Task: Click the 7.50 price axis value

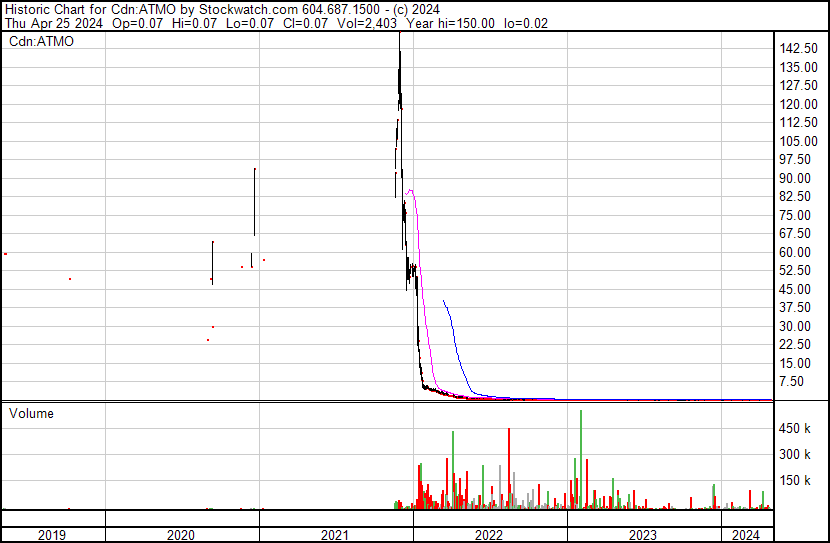Action: [x=791, y=382]
